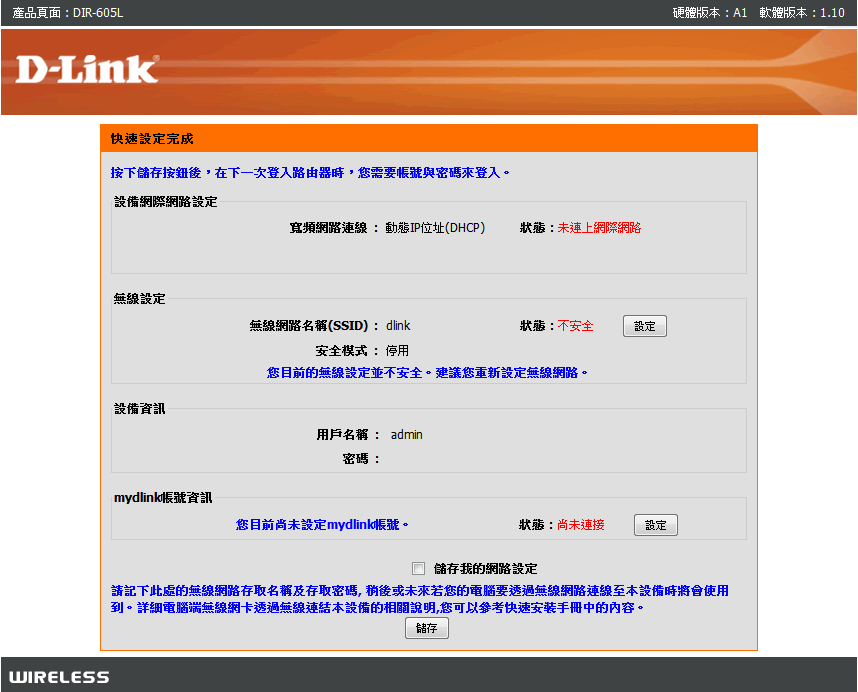Click the 儲存 button at the bottom
Viewport: 858px width, 692px height.
tap(427, 628)
